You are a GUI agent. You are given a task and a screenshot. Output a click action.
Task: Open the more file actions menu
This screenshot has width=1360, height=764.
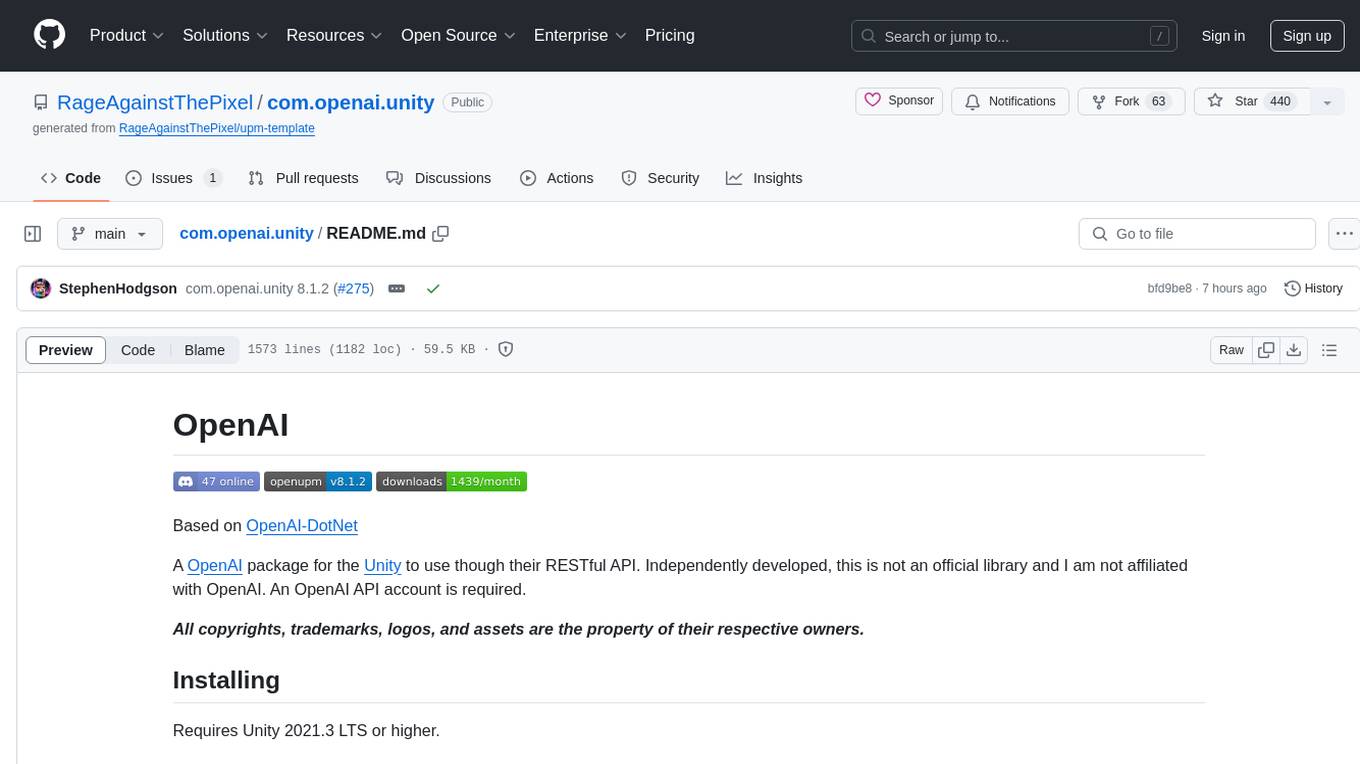1345,234
